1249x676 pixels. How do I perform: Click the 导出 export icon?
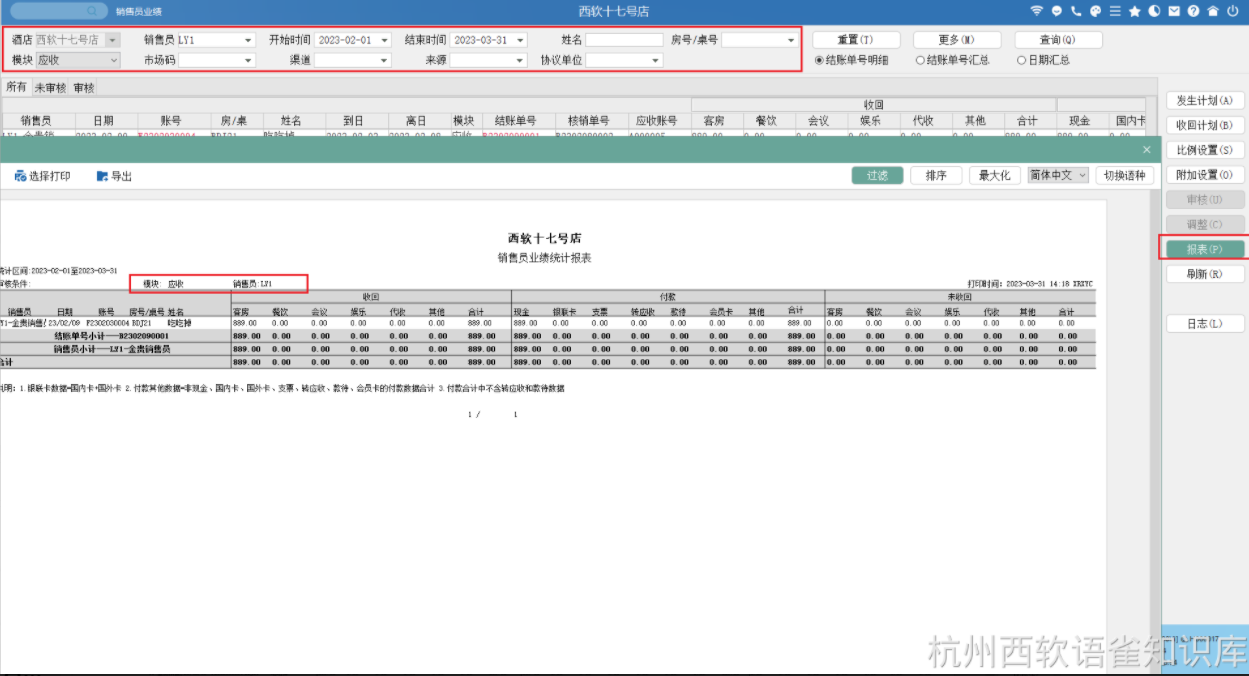tap(102, 176)
